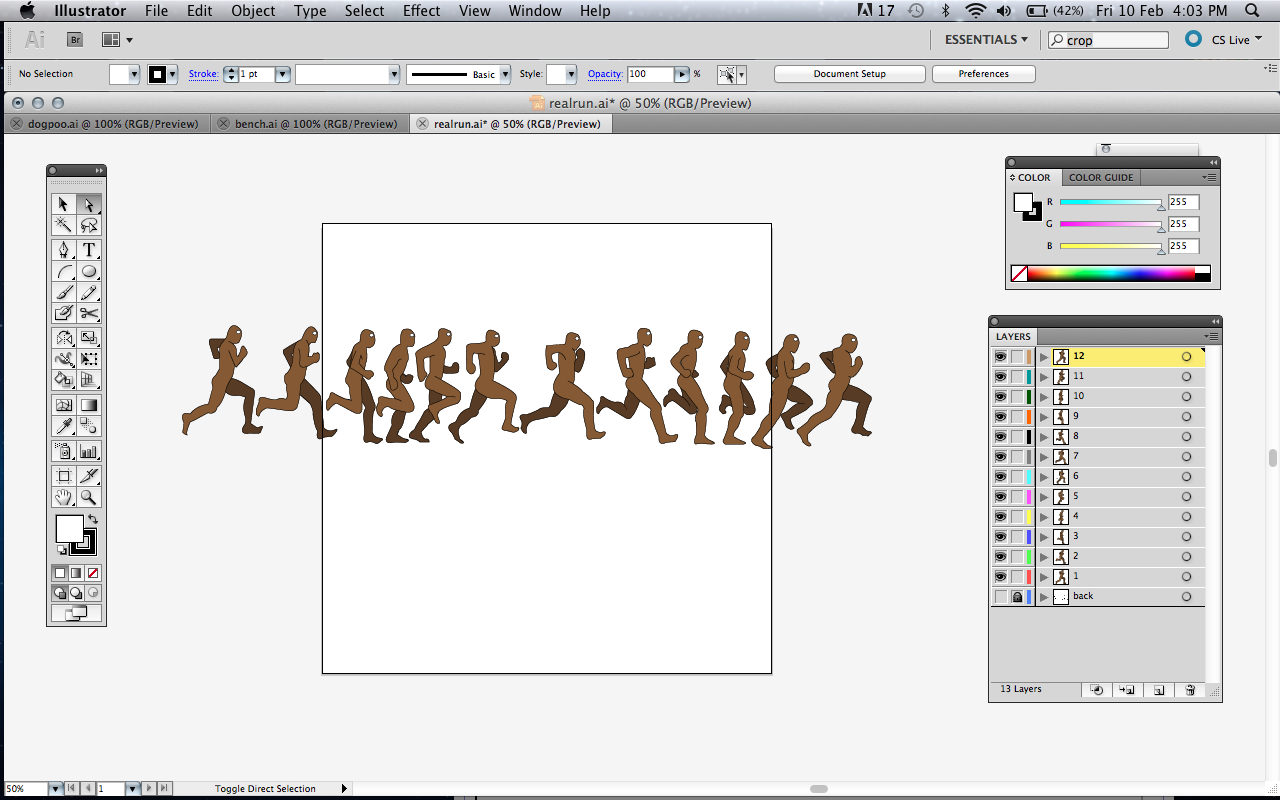The height and width of the screenshot is (800, 1280).
Task: Switch to the bench.ai document tab
Action: (316, 124)
